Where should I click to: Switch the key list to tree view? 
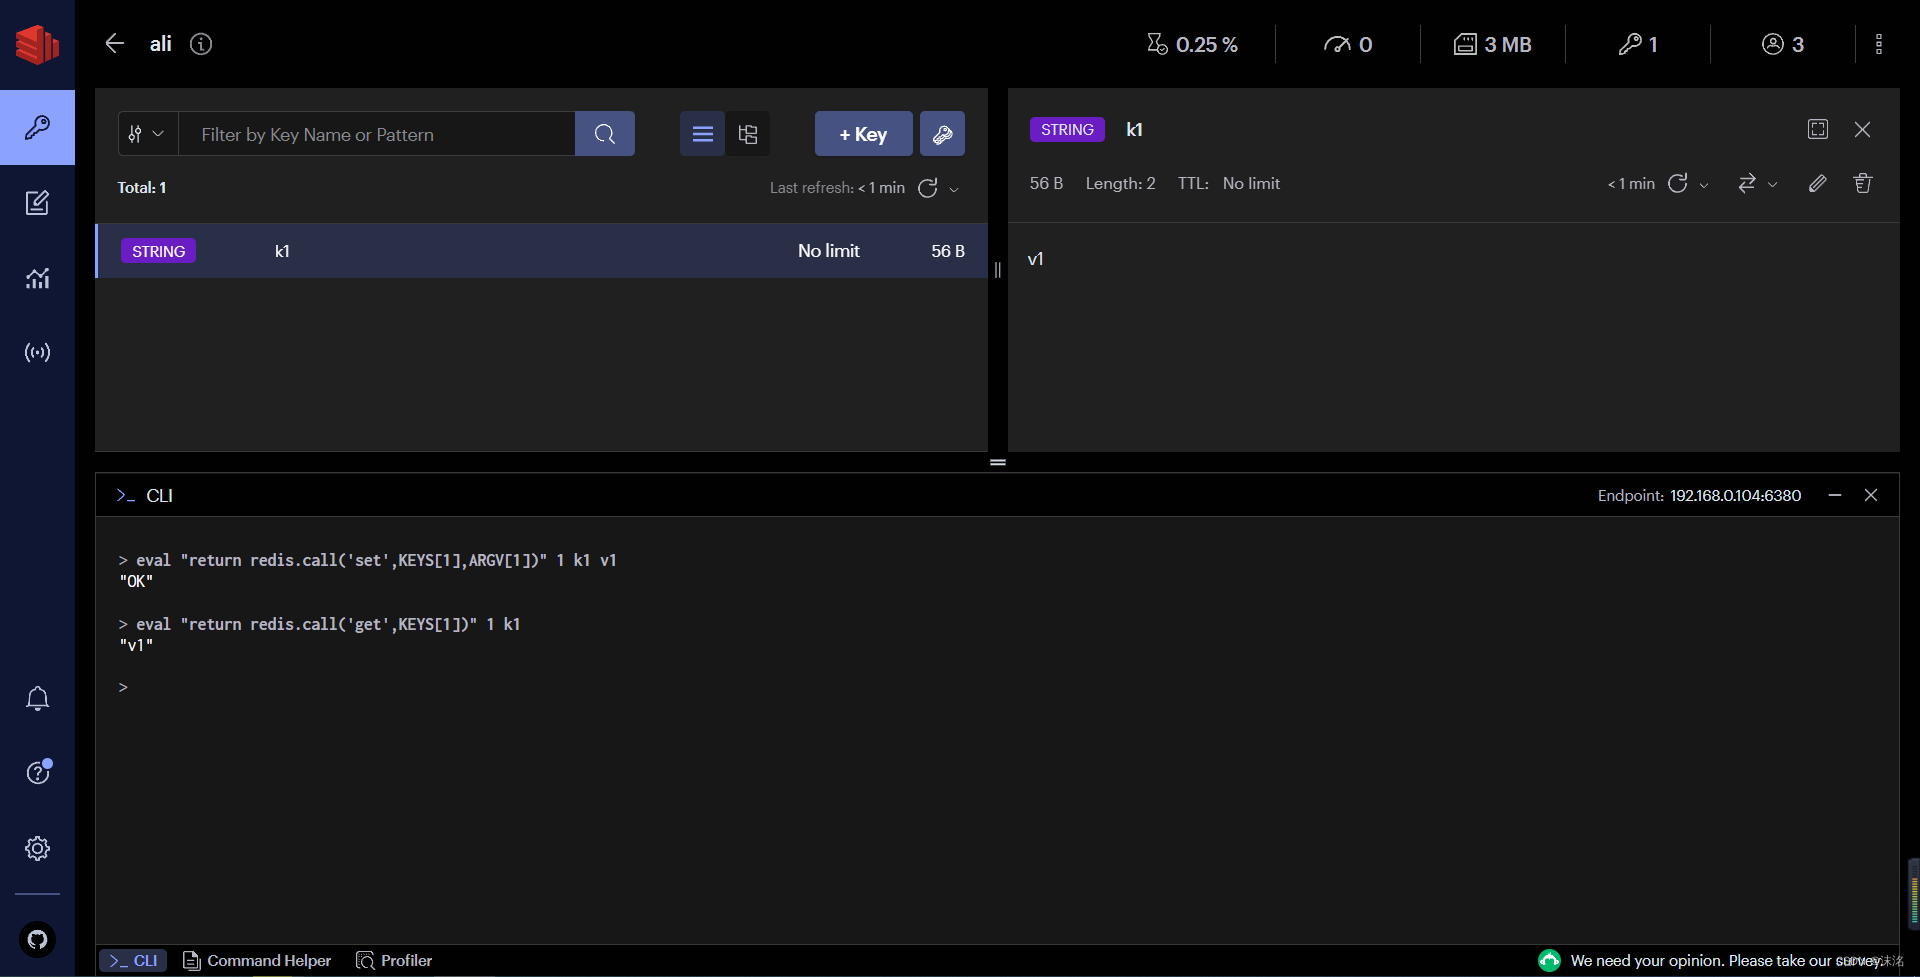[748, 133]
